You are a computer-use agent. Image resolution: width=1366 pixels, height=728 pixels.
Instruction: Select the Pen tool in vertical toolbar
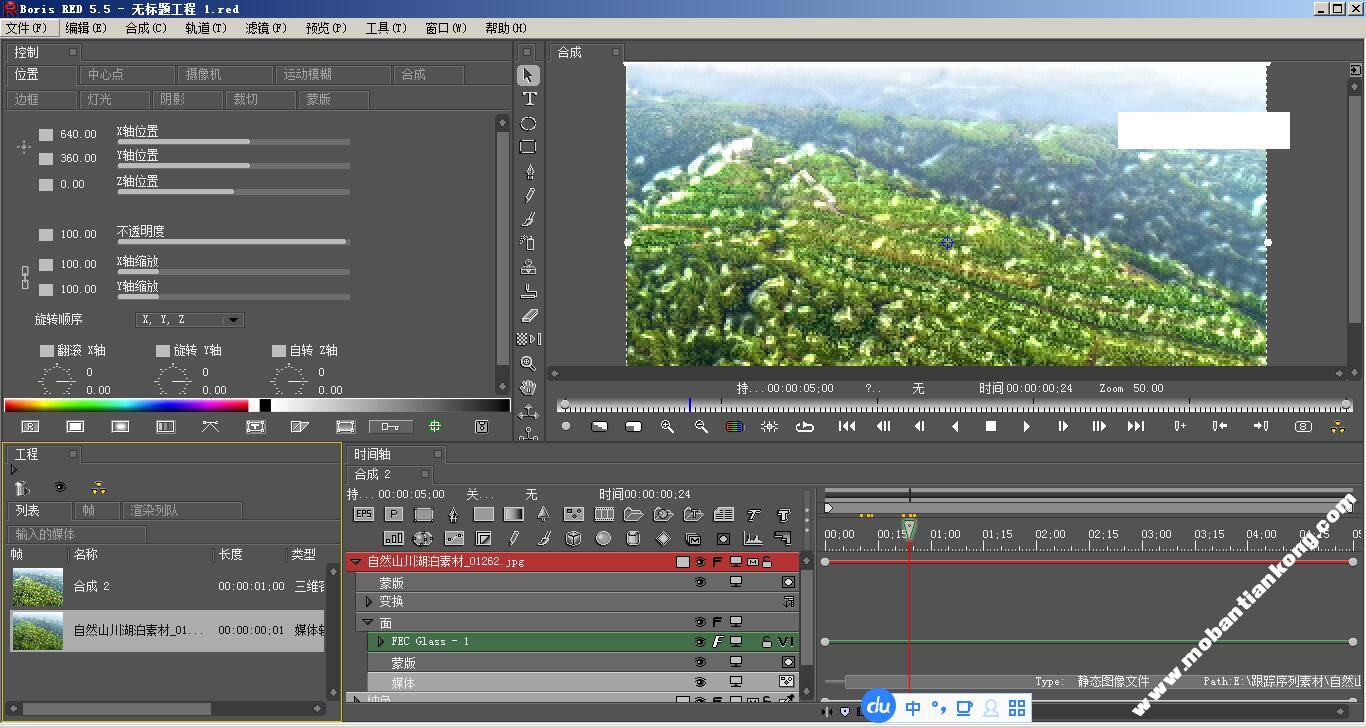tap(529, 171)
